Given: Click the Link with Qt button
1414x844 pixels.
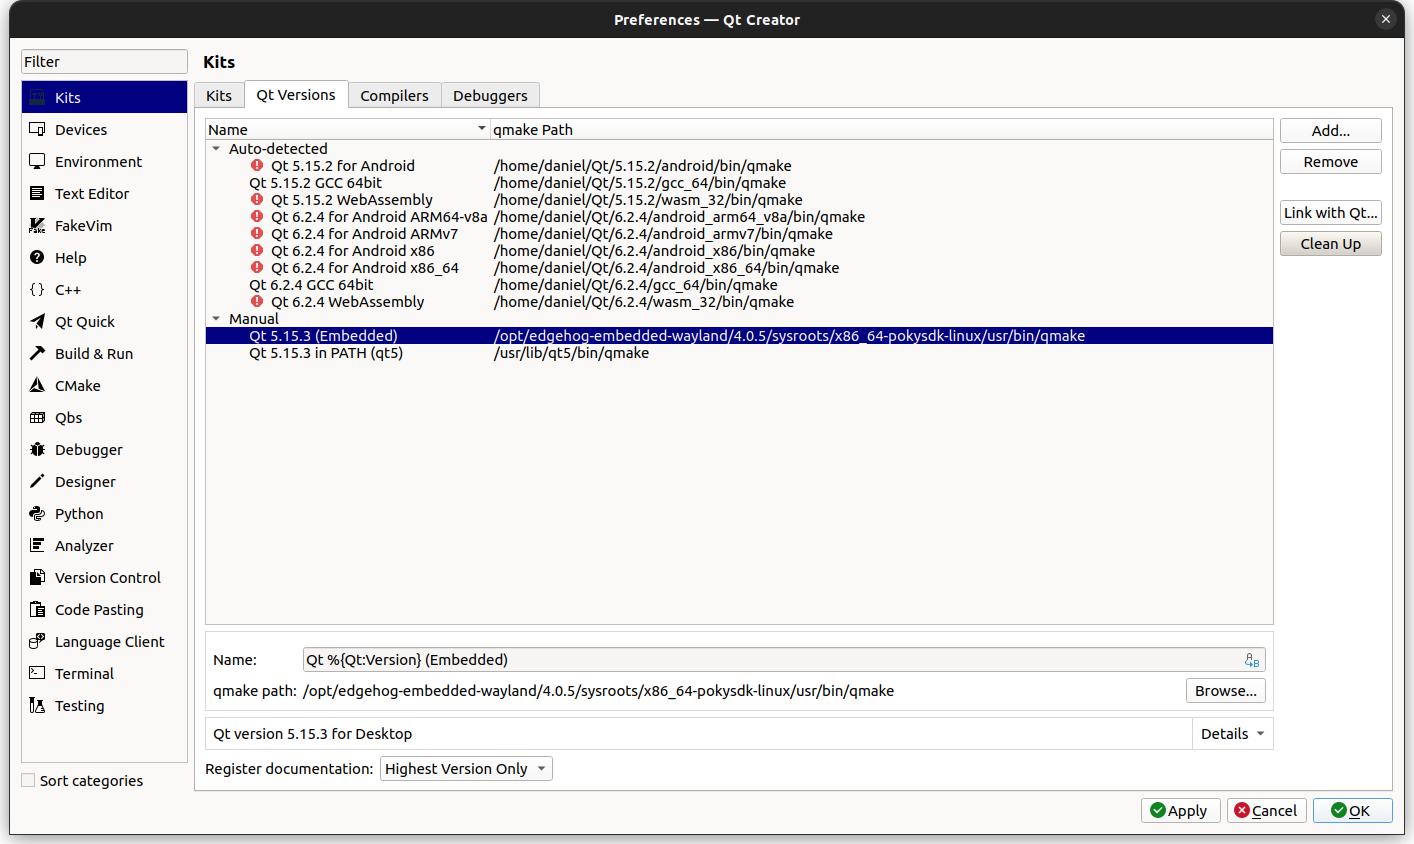Looking at the screenshot, I should pyautogui.click(x=1330, y=212).
